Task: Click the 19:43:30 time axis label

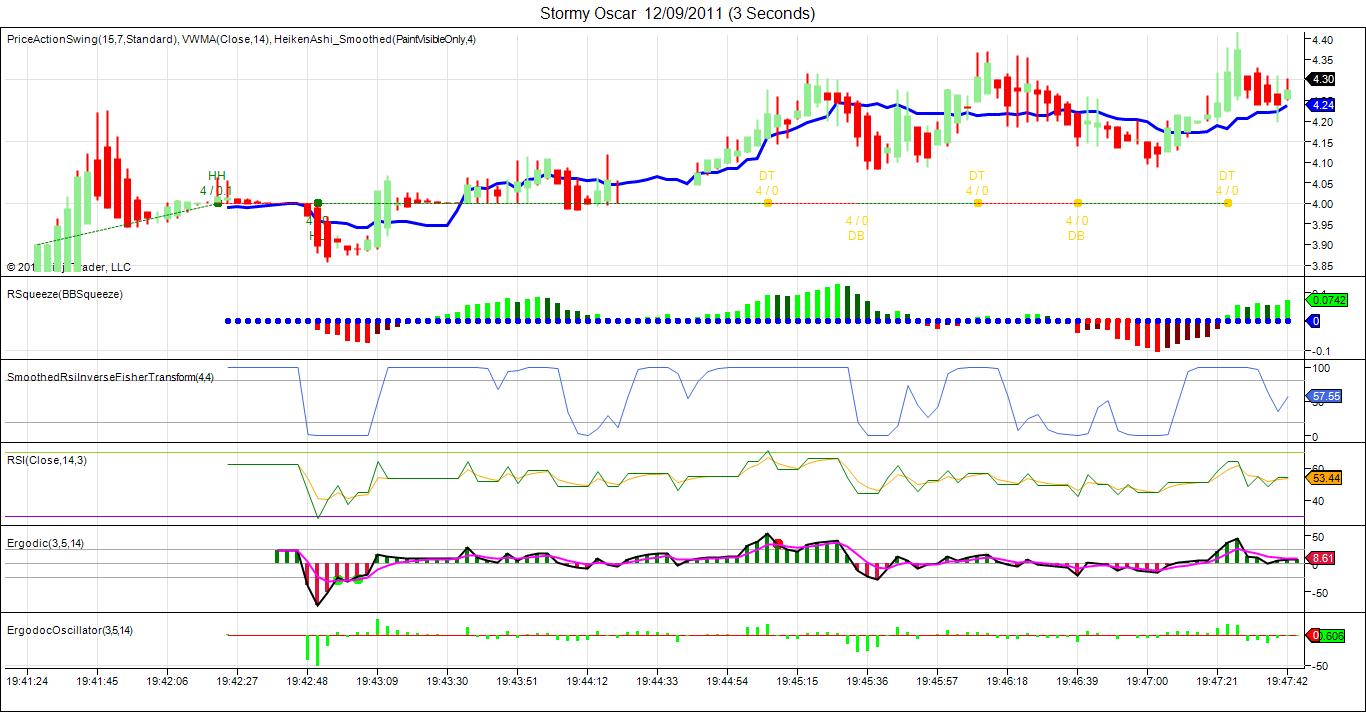Action: [447, 682]
